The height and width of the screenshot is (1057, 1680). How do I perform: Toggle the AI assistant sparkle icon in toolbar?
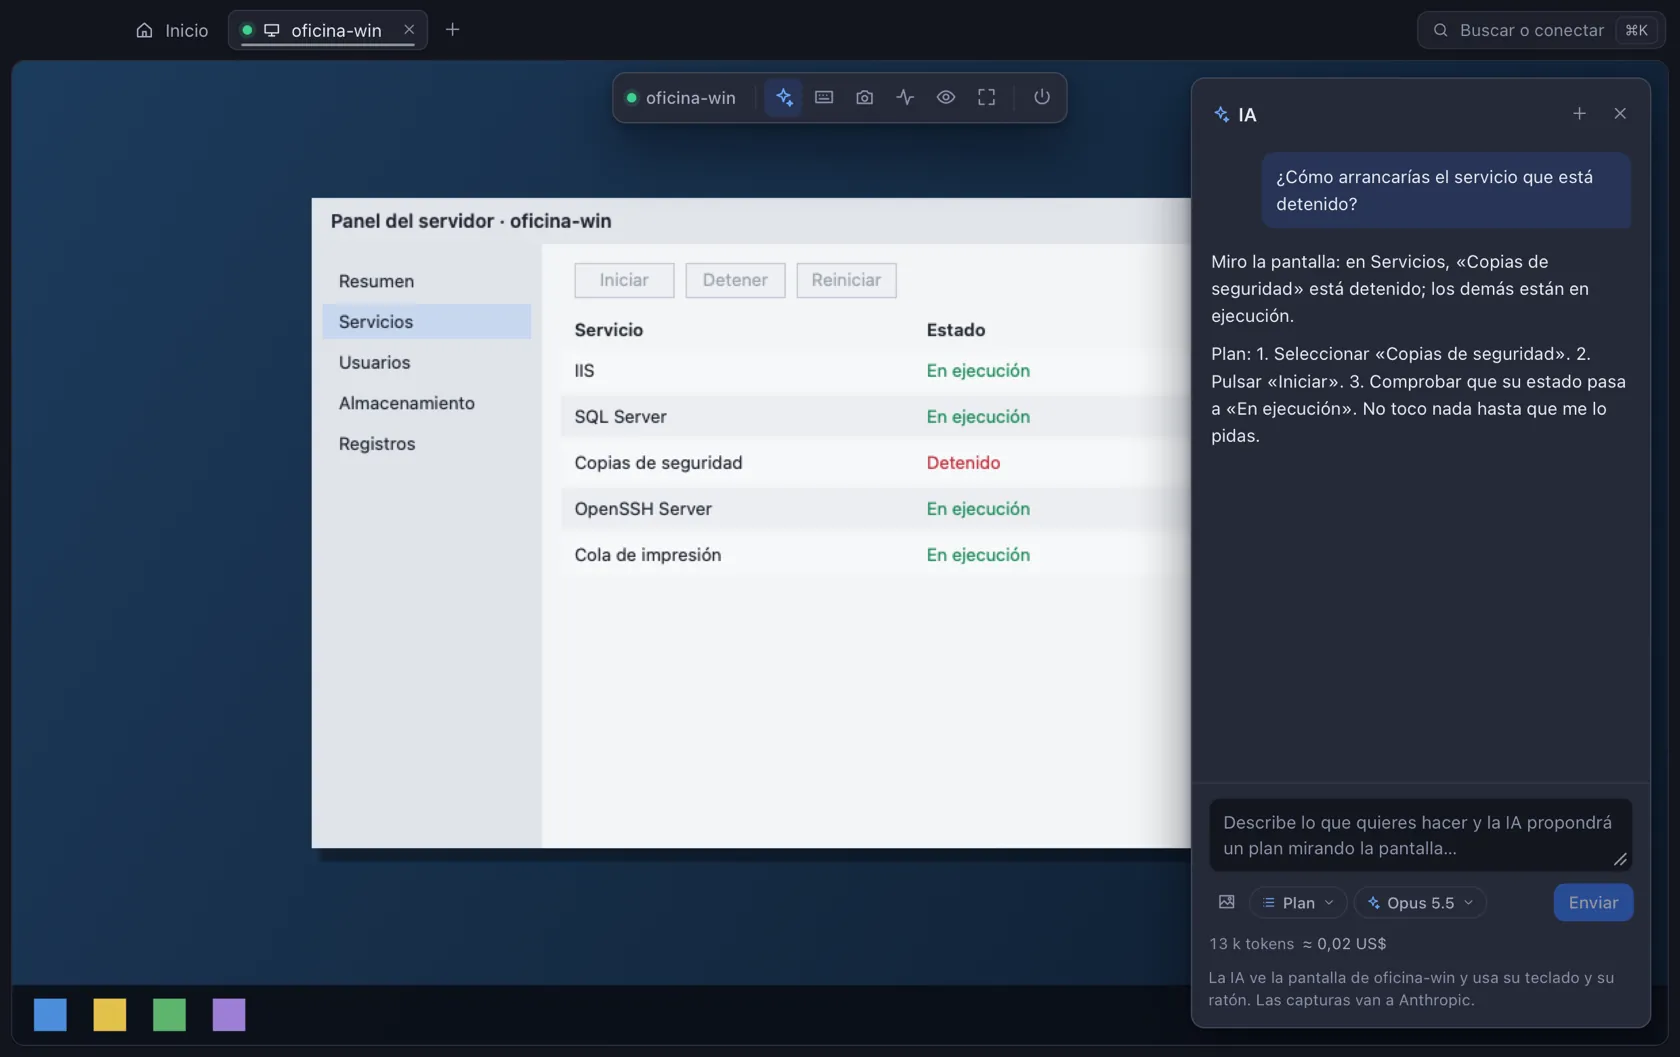click(784, 97)
